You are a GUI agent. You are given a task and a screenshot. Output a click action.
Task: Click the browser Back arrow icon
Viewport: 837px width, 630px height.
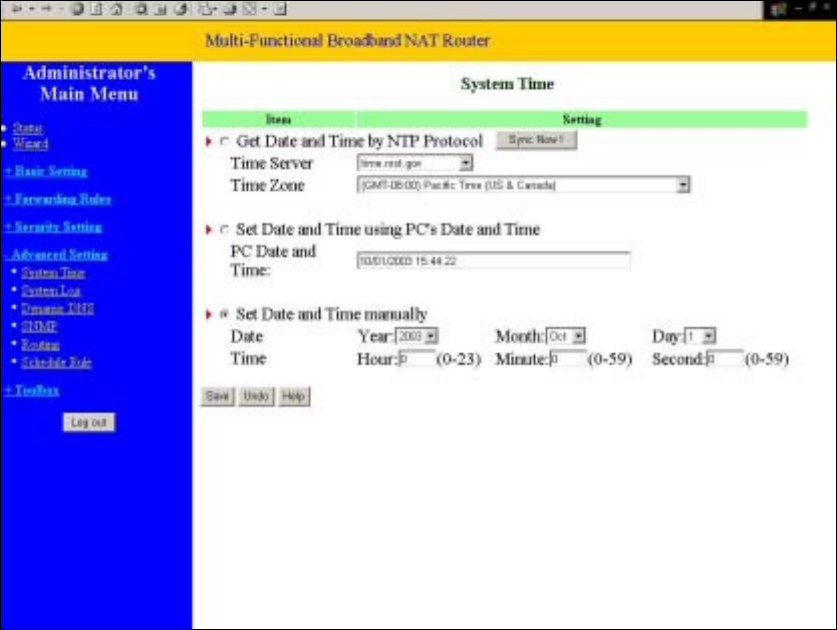coord(17,9)
